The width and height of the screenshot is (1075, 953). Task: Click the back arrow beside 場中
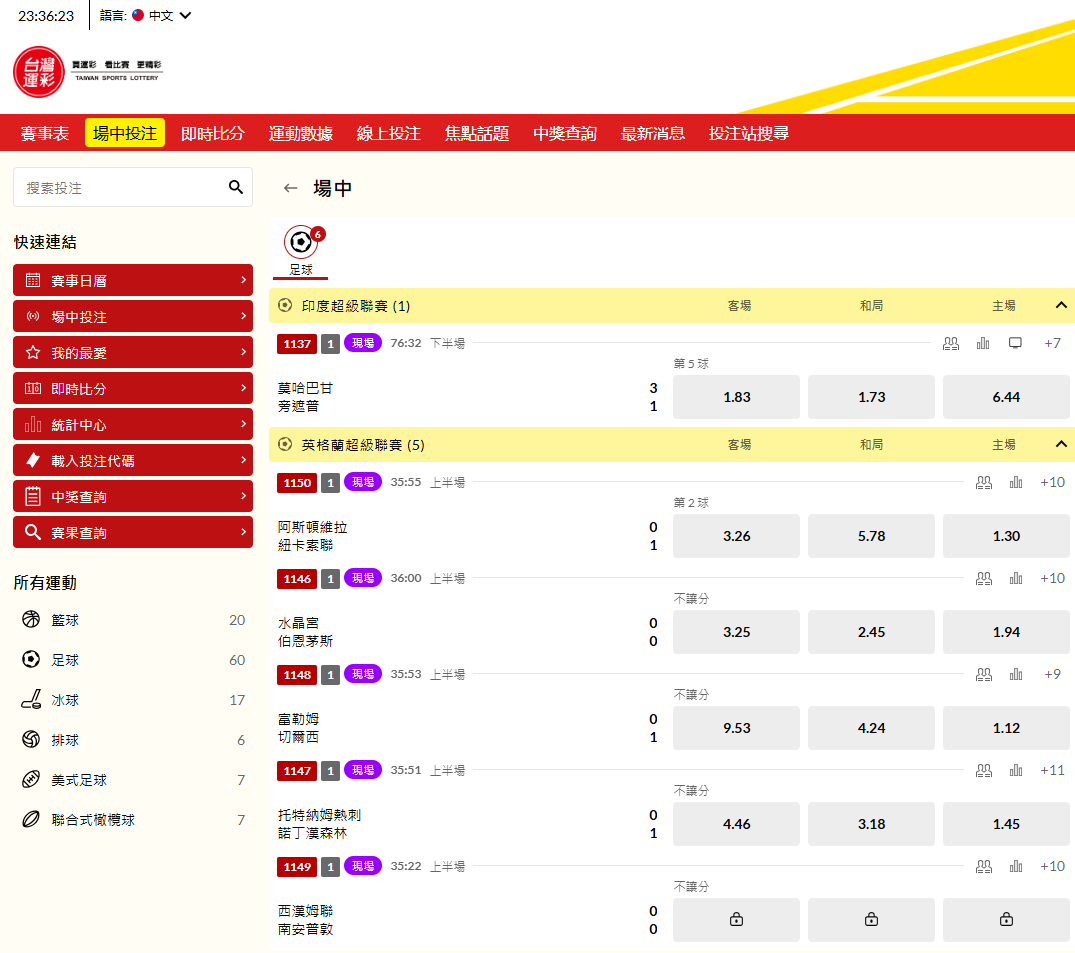[x=291, y=188]
